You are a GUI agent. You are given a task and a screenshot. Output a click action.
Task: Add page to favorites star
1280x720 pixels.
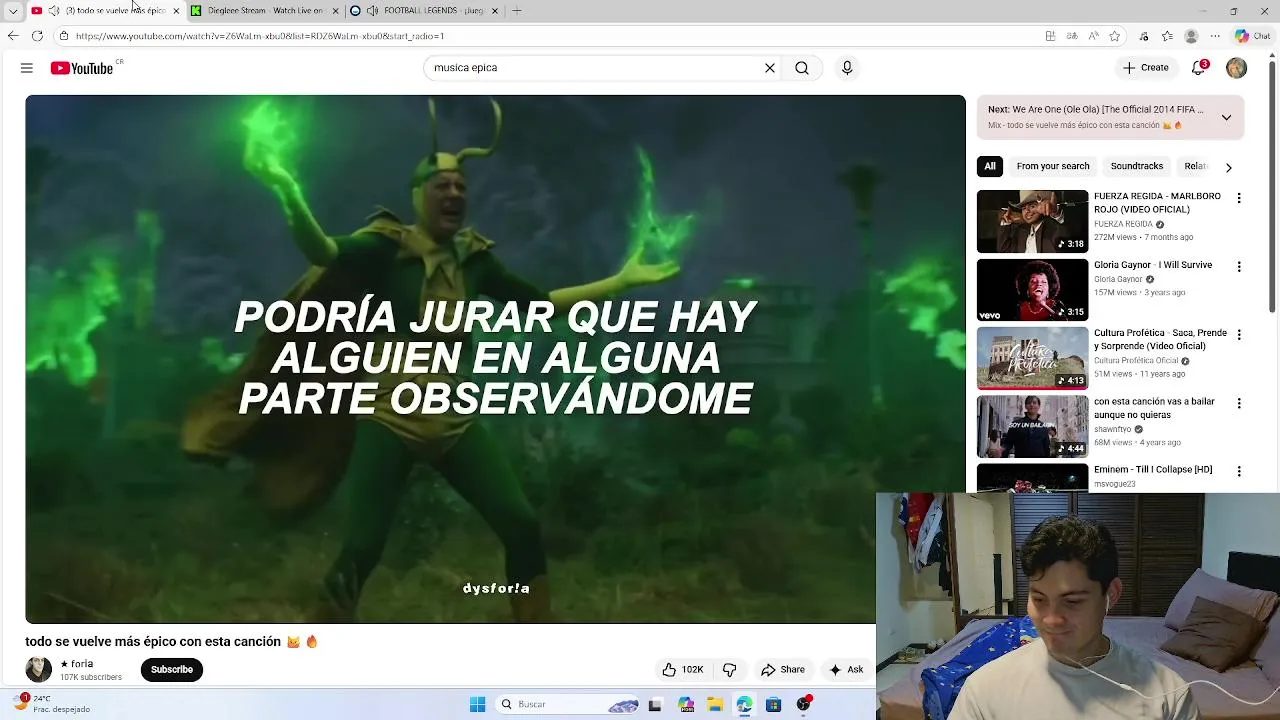[x=1115, y=36]
